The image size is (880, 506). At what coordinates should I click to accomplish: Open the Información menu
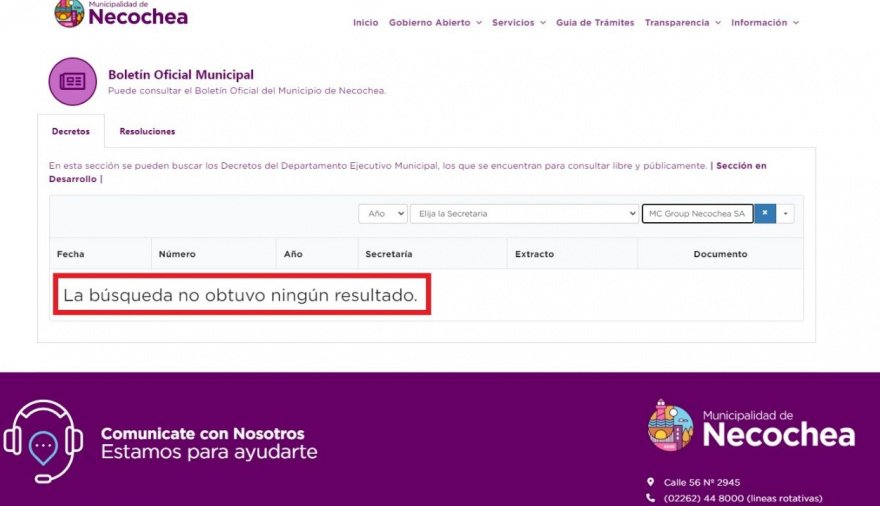pos(765,23)
